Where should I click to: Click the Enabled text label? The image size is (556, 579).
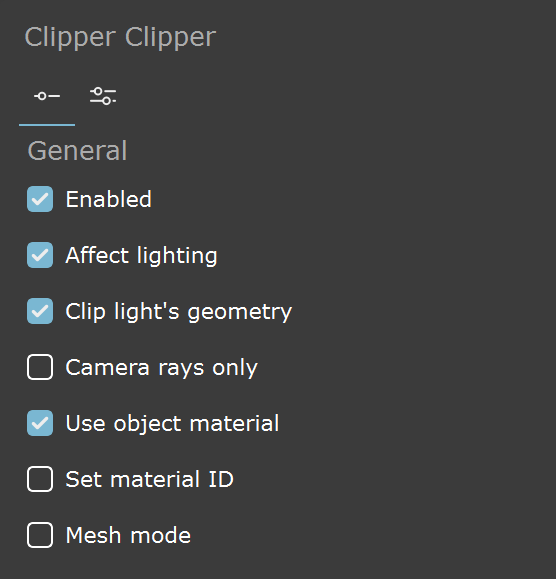pos(109,199)
